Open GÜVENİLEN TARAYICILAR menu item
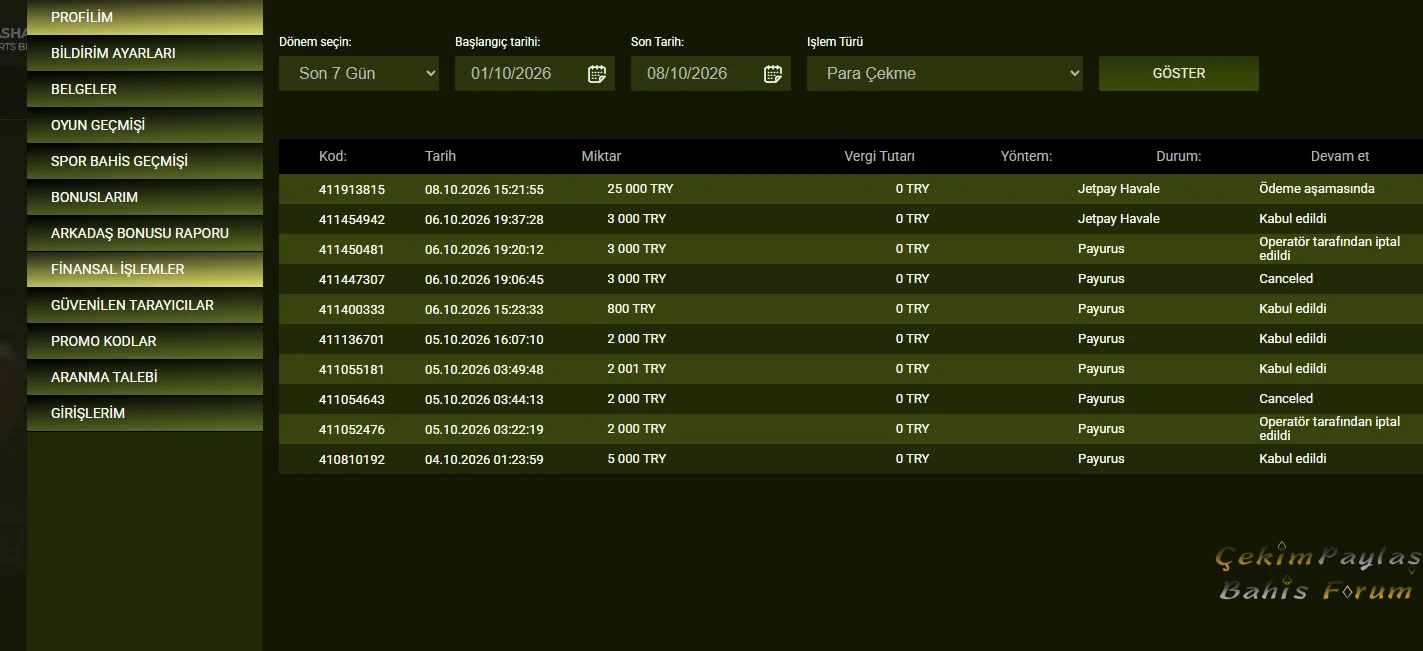Viewport: 1423px width, 651px height. tap(145, 305)
